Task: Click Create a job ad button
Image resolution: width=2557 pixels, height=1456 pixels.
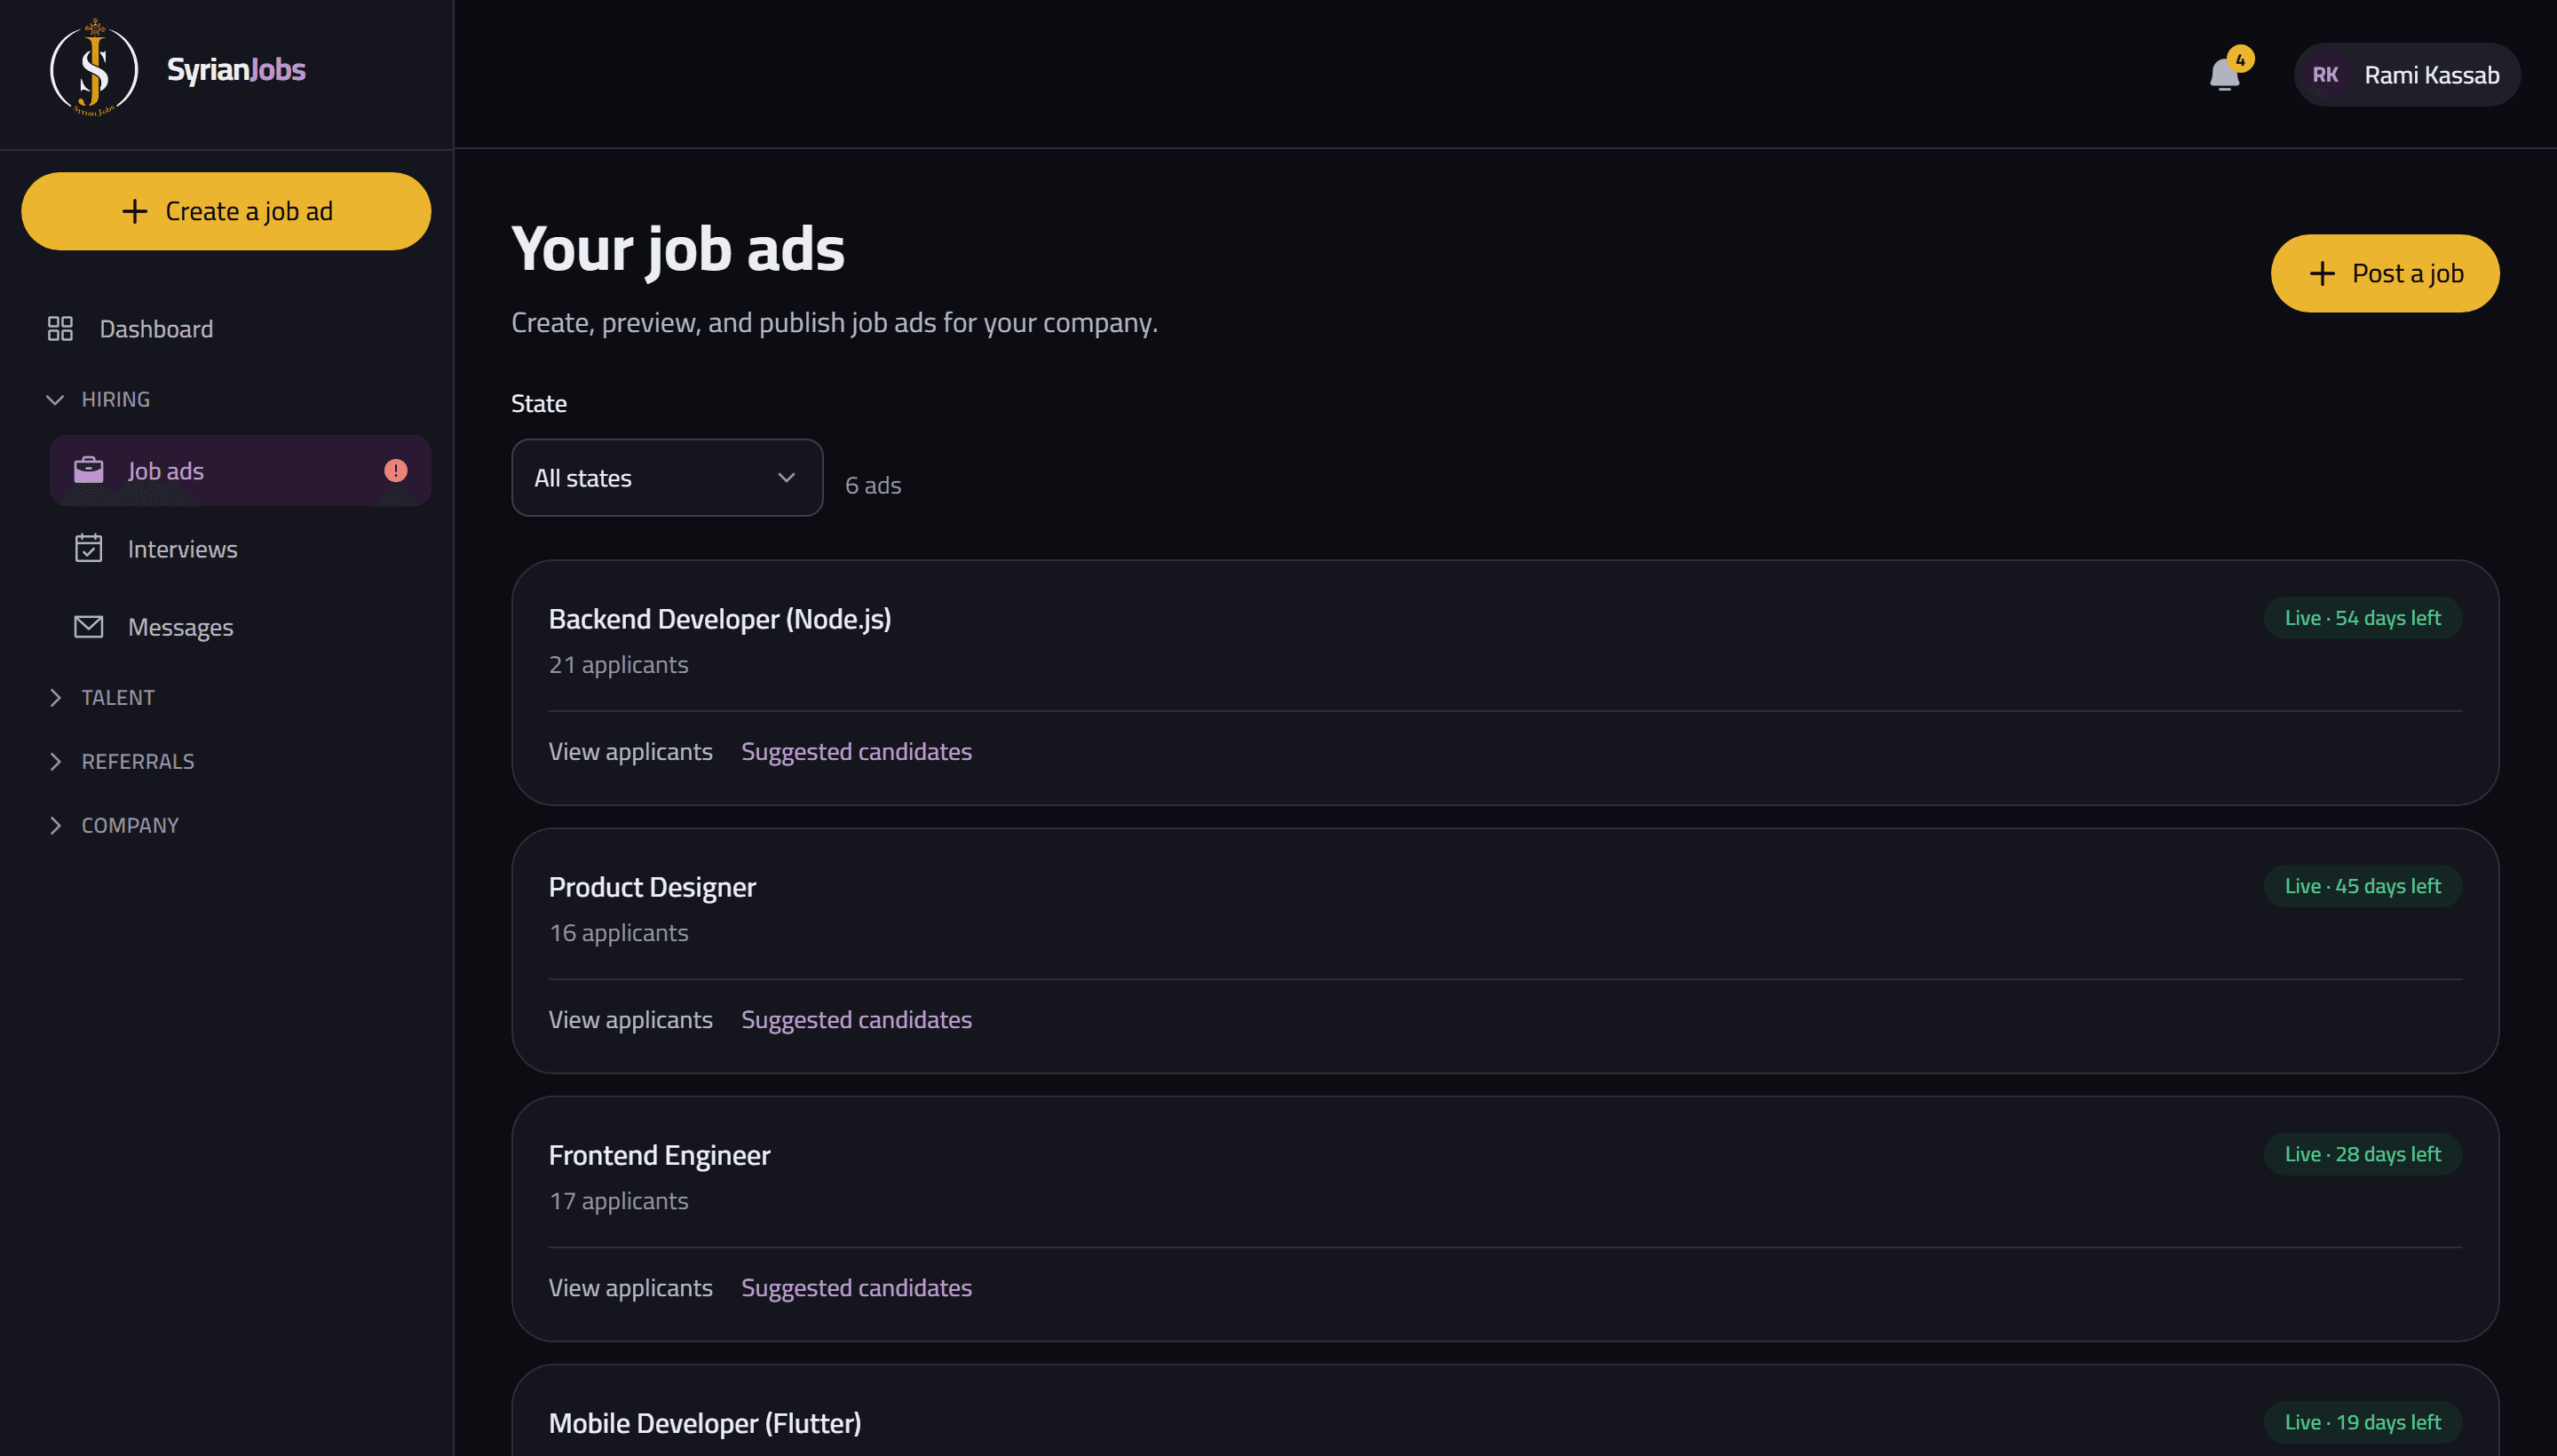Action: click(226, 211)
